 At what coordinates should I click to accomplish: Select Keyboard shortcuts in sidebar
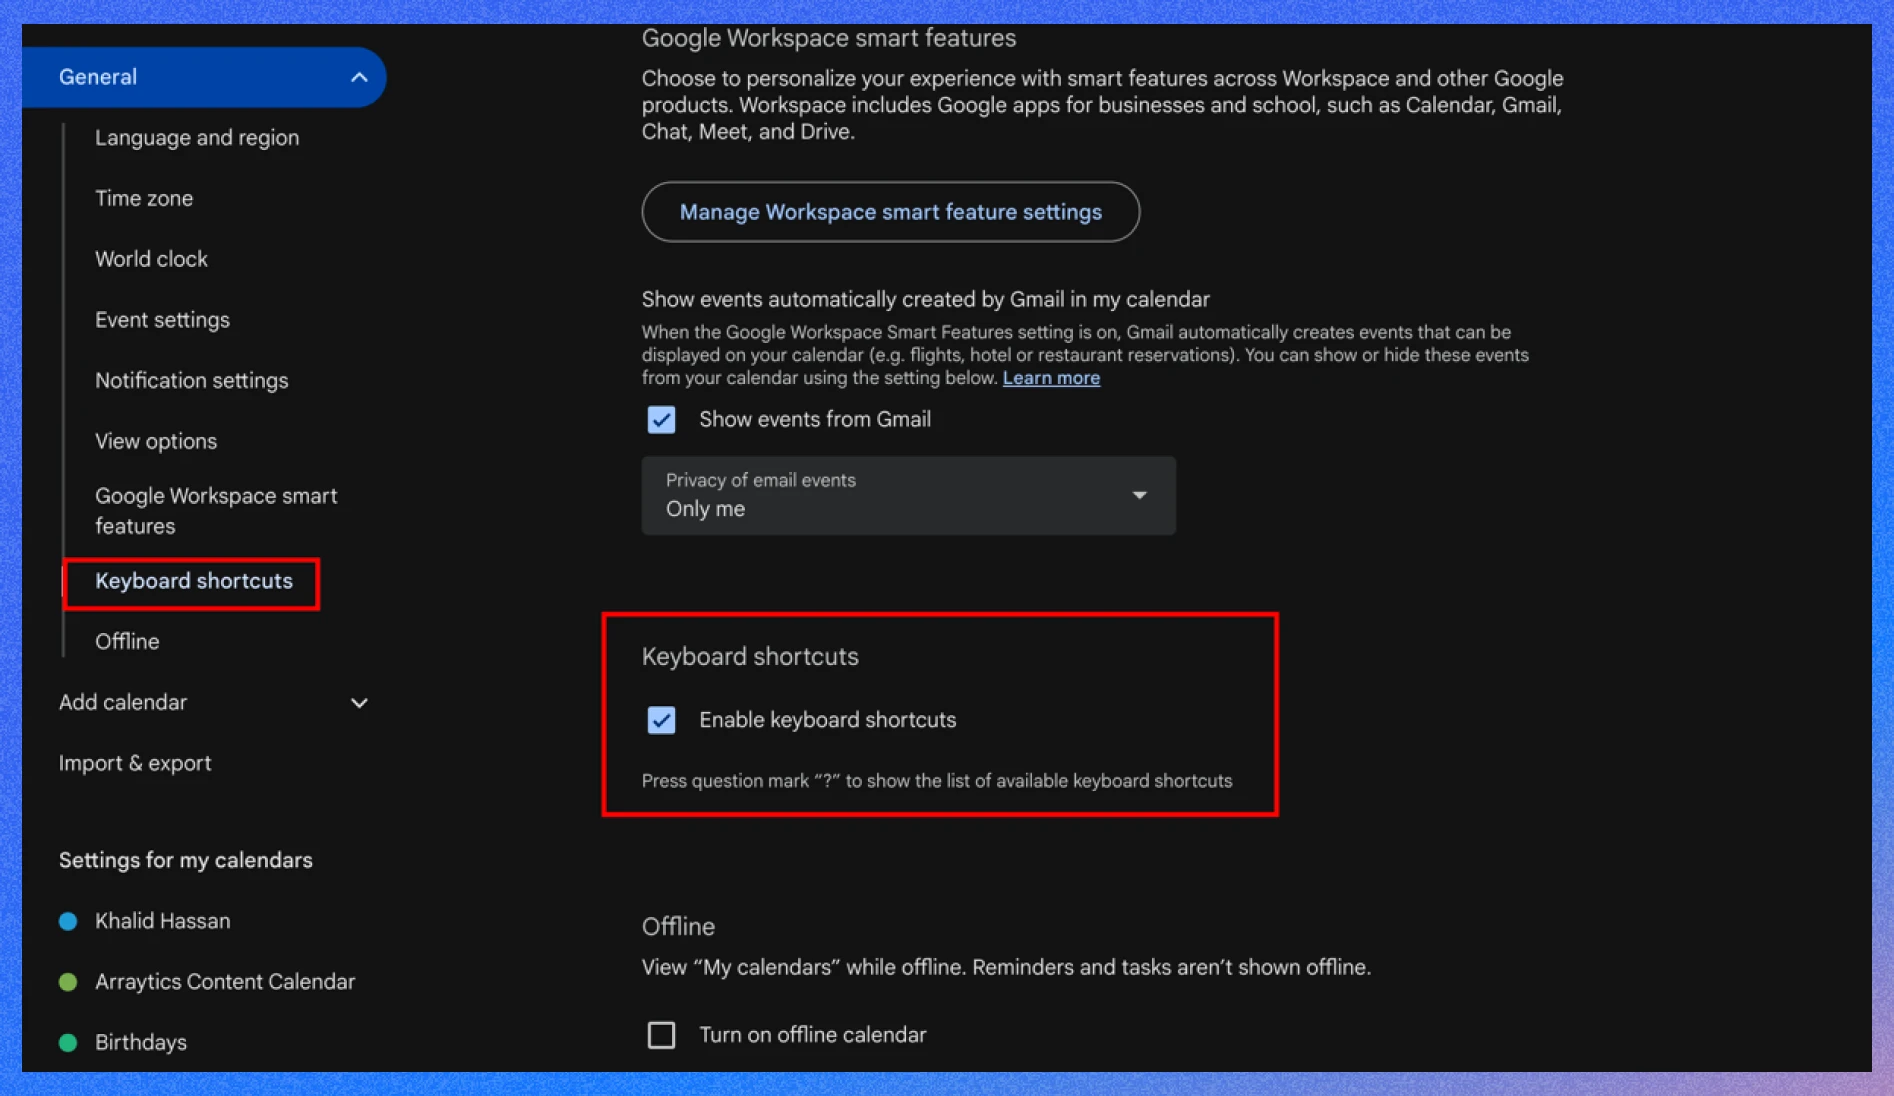(x=193, y=581)
